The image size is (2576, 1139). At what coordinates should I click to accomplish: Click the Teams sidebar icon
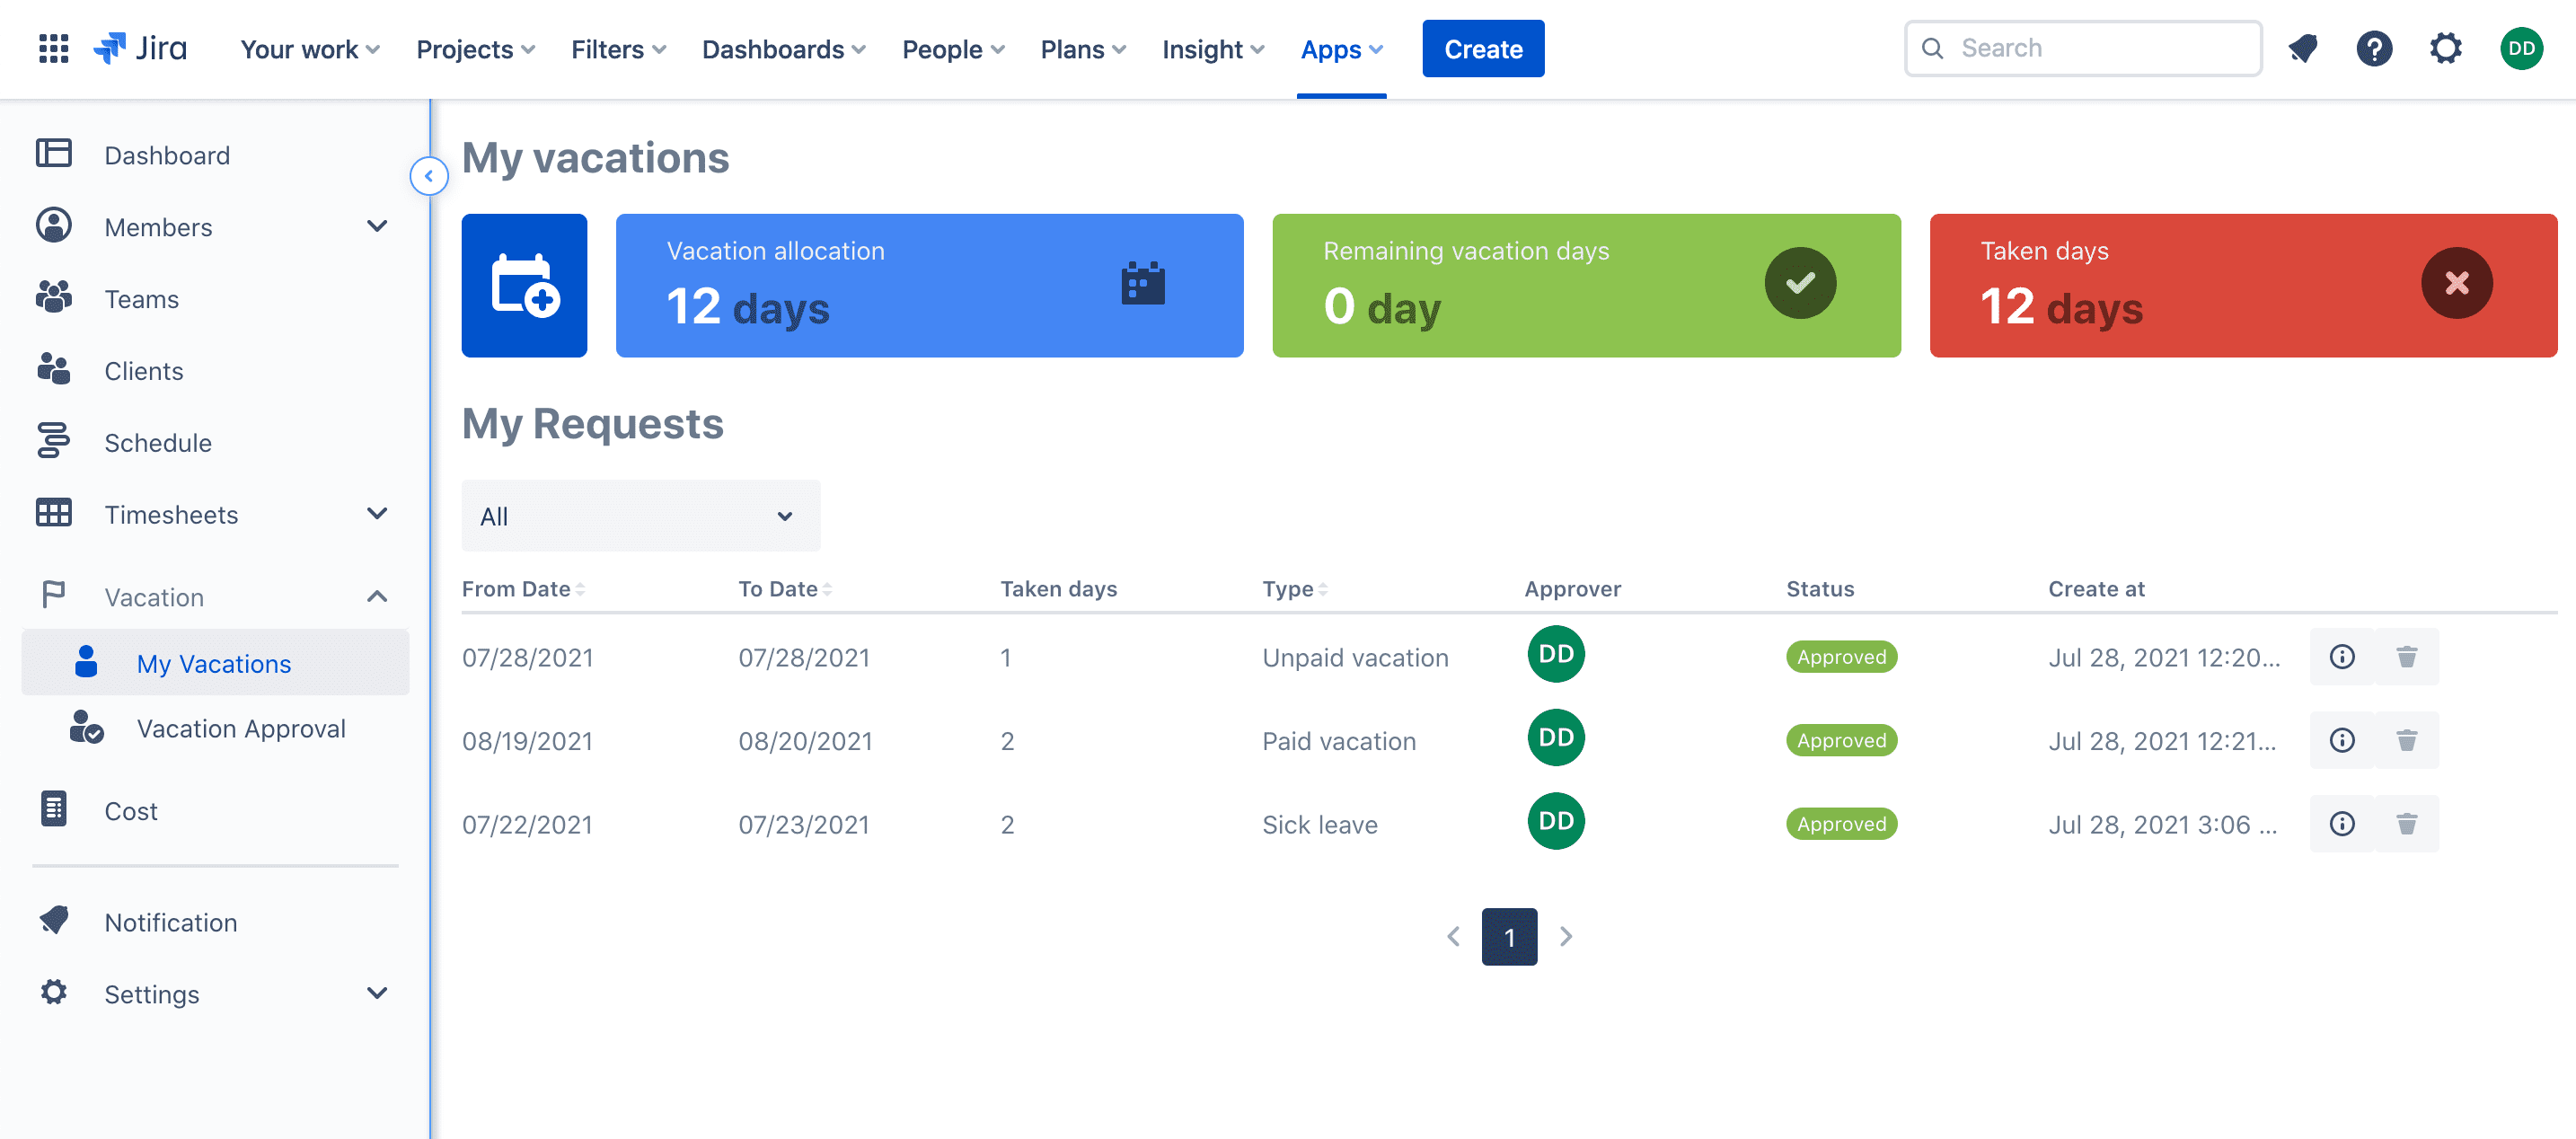[54, 298]
